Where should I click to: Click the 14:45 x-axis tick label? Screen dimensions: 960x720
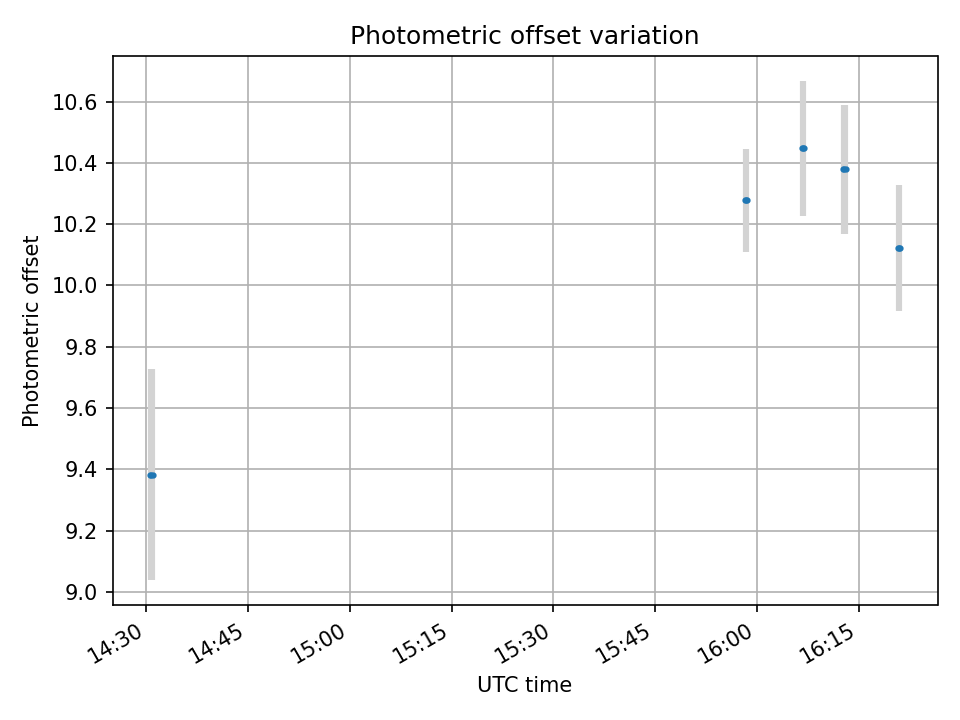tap(219, 643)
